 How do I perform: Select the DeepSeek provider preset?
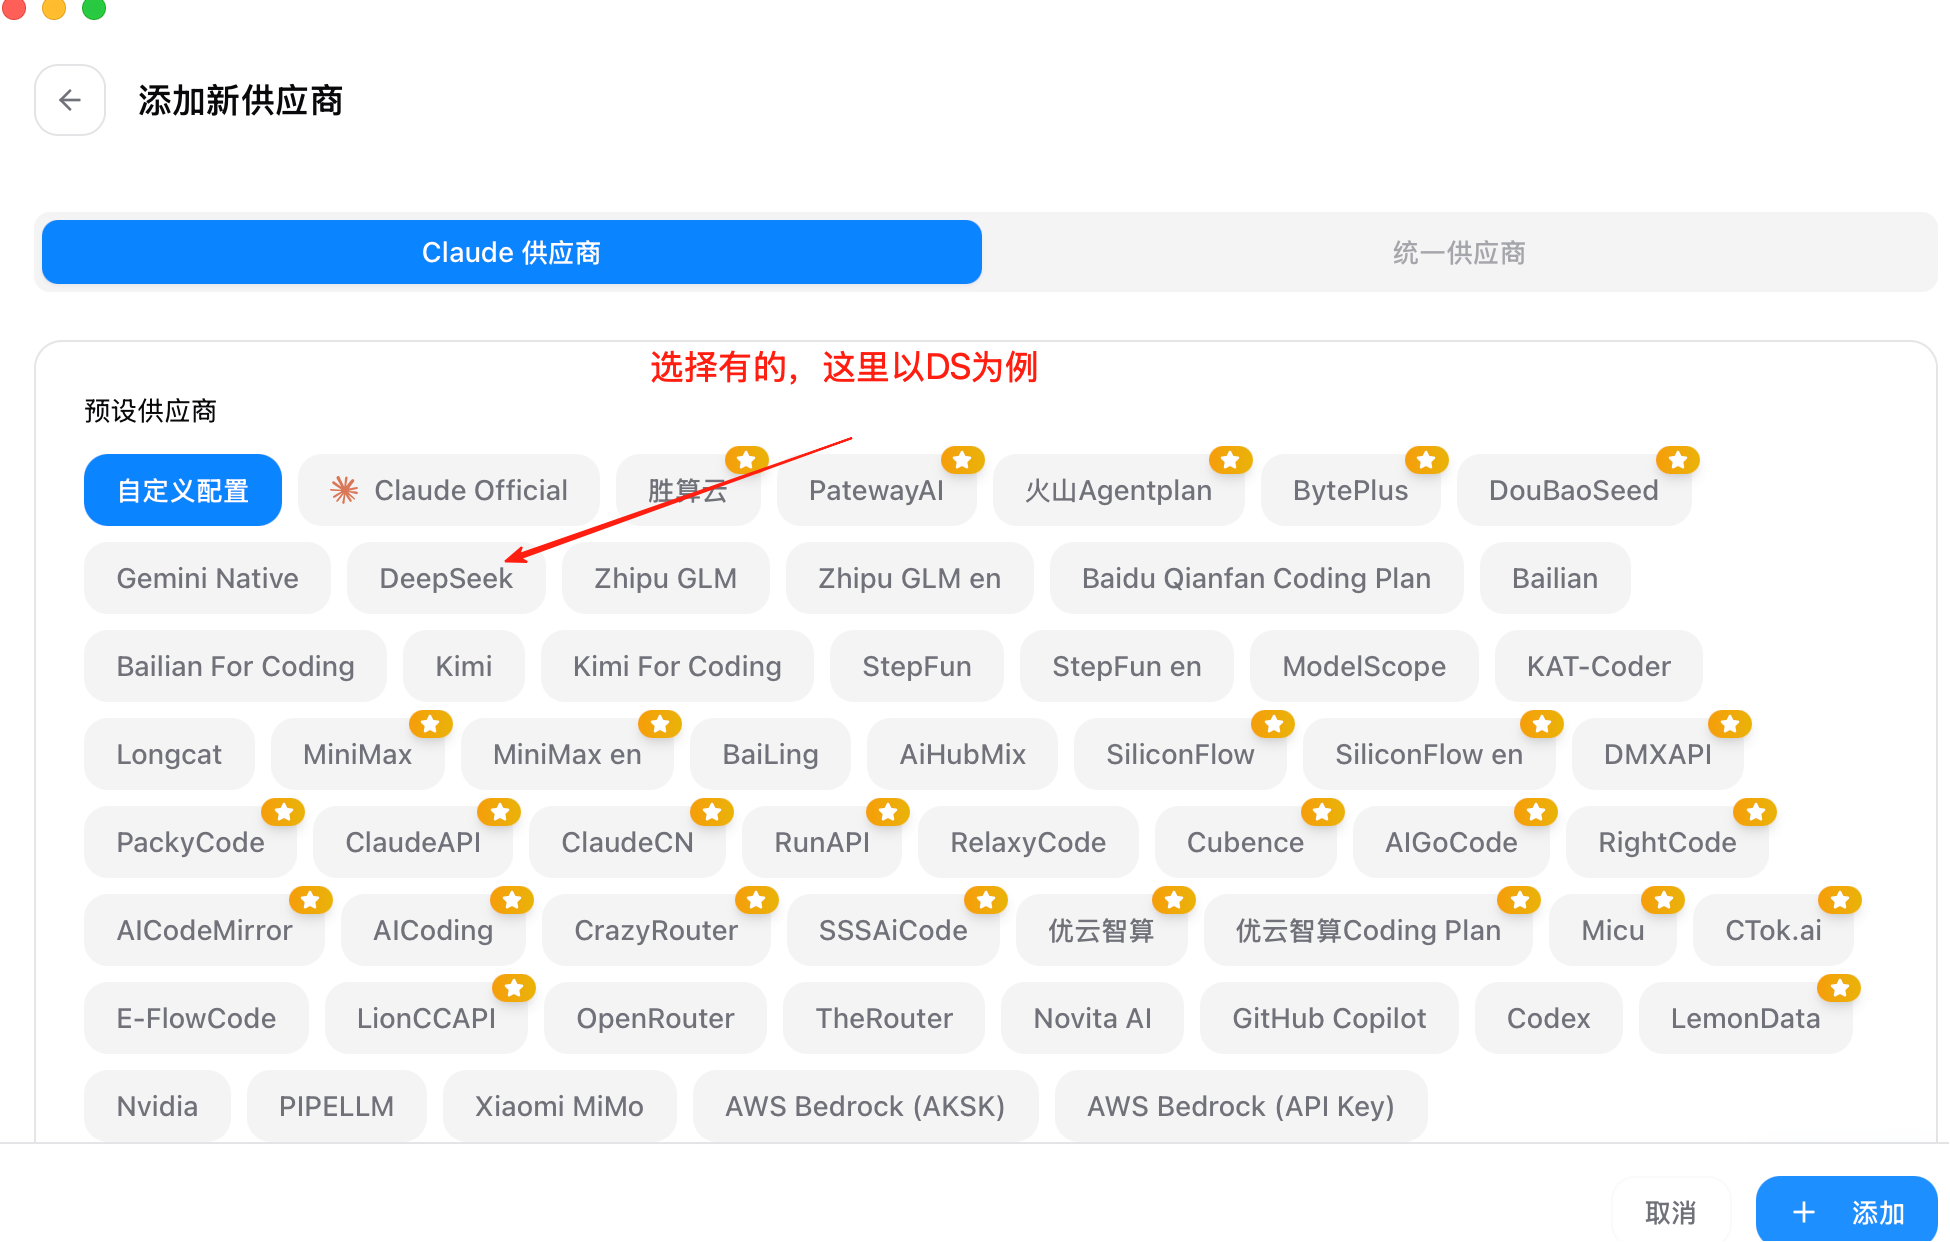[x=446, y=578]
